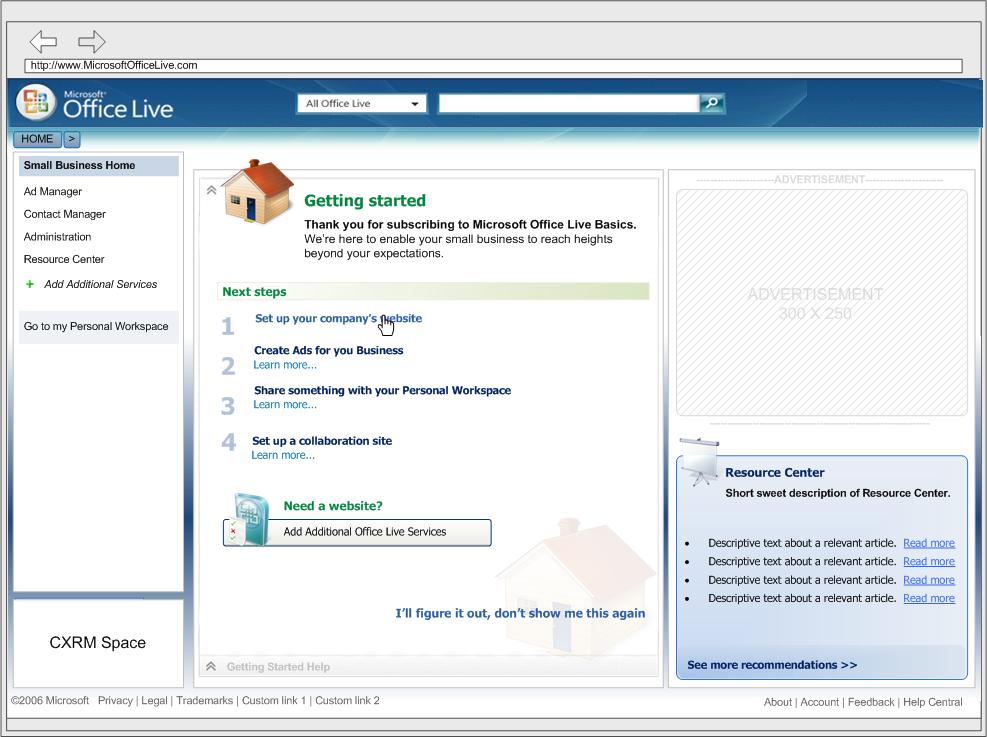Open Ad Manager from sidebar
Viewport: 987px width, 737px height.
coord(53,191)
